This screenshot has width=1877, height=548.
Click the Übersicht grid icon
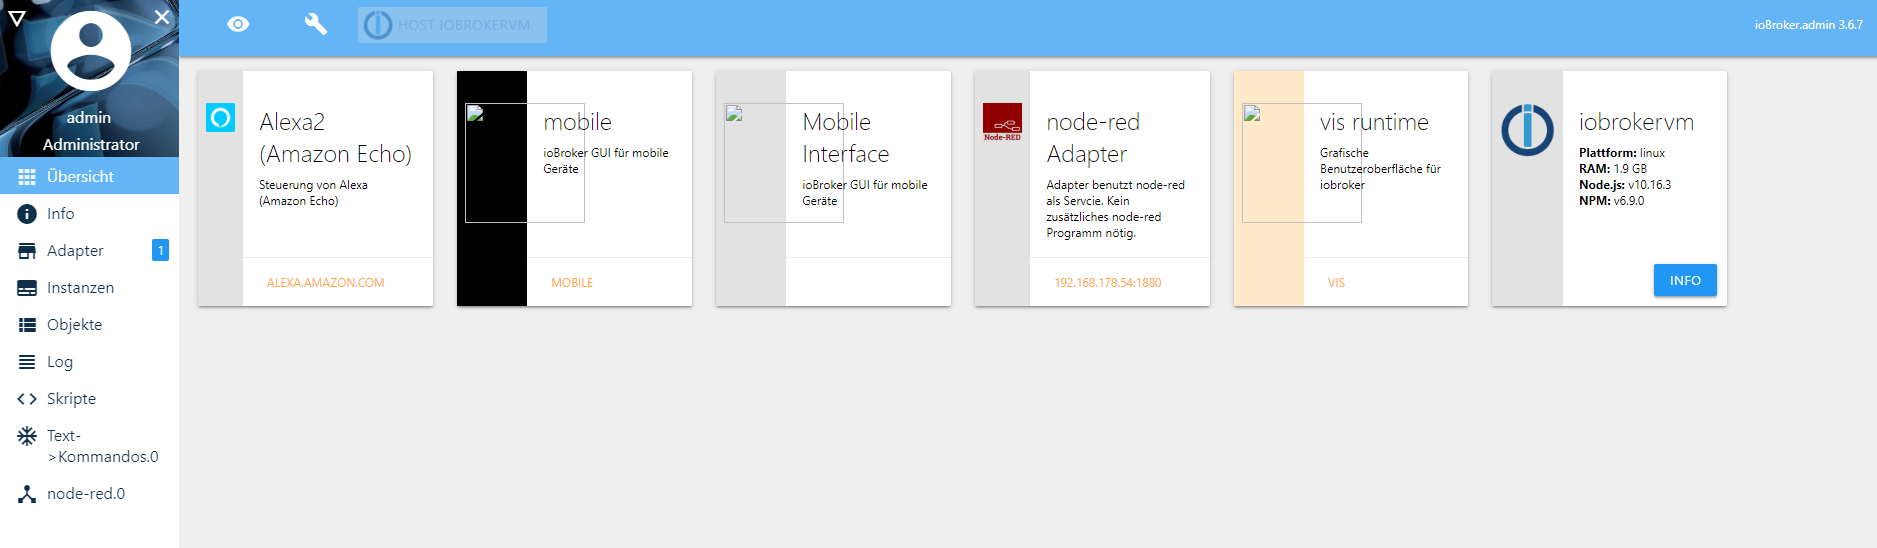pos(27,177)
